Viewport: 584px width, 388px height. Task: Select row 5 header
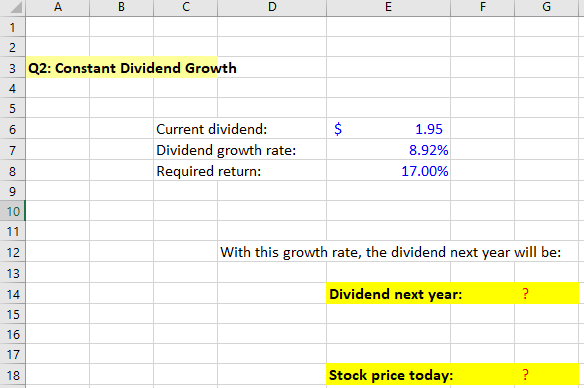(x=13, y=108)
